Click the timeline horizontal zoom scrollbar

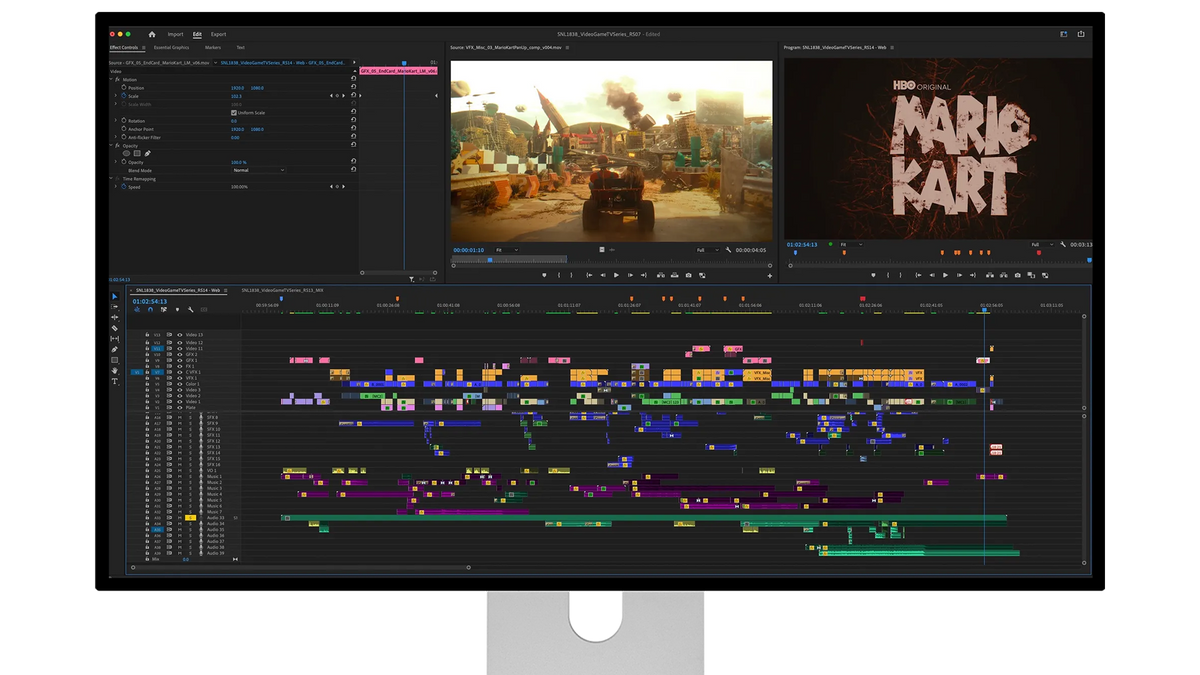(300, 567)
